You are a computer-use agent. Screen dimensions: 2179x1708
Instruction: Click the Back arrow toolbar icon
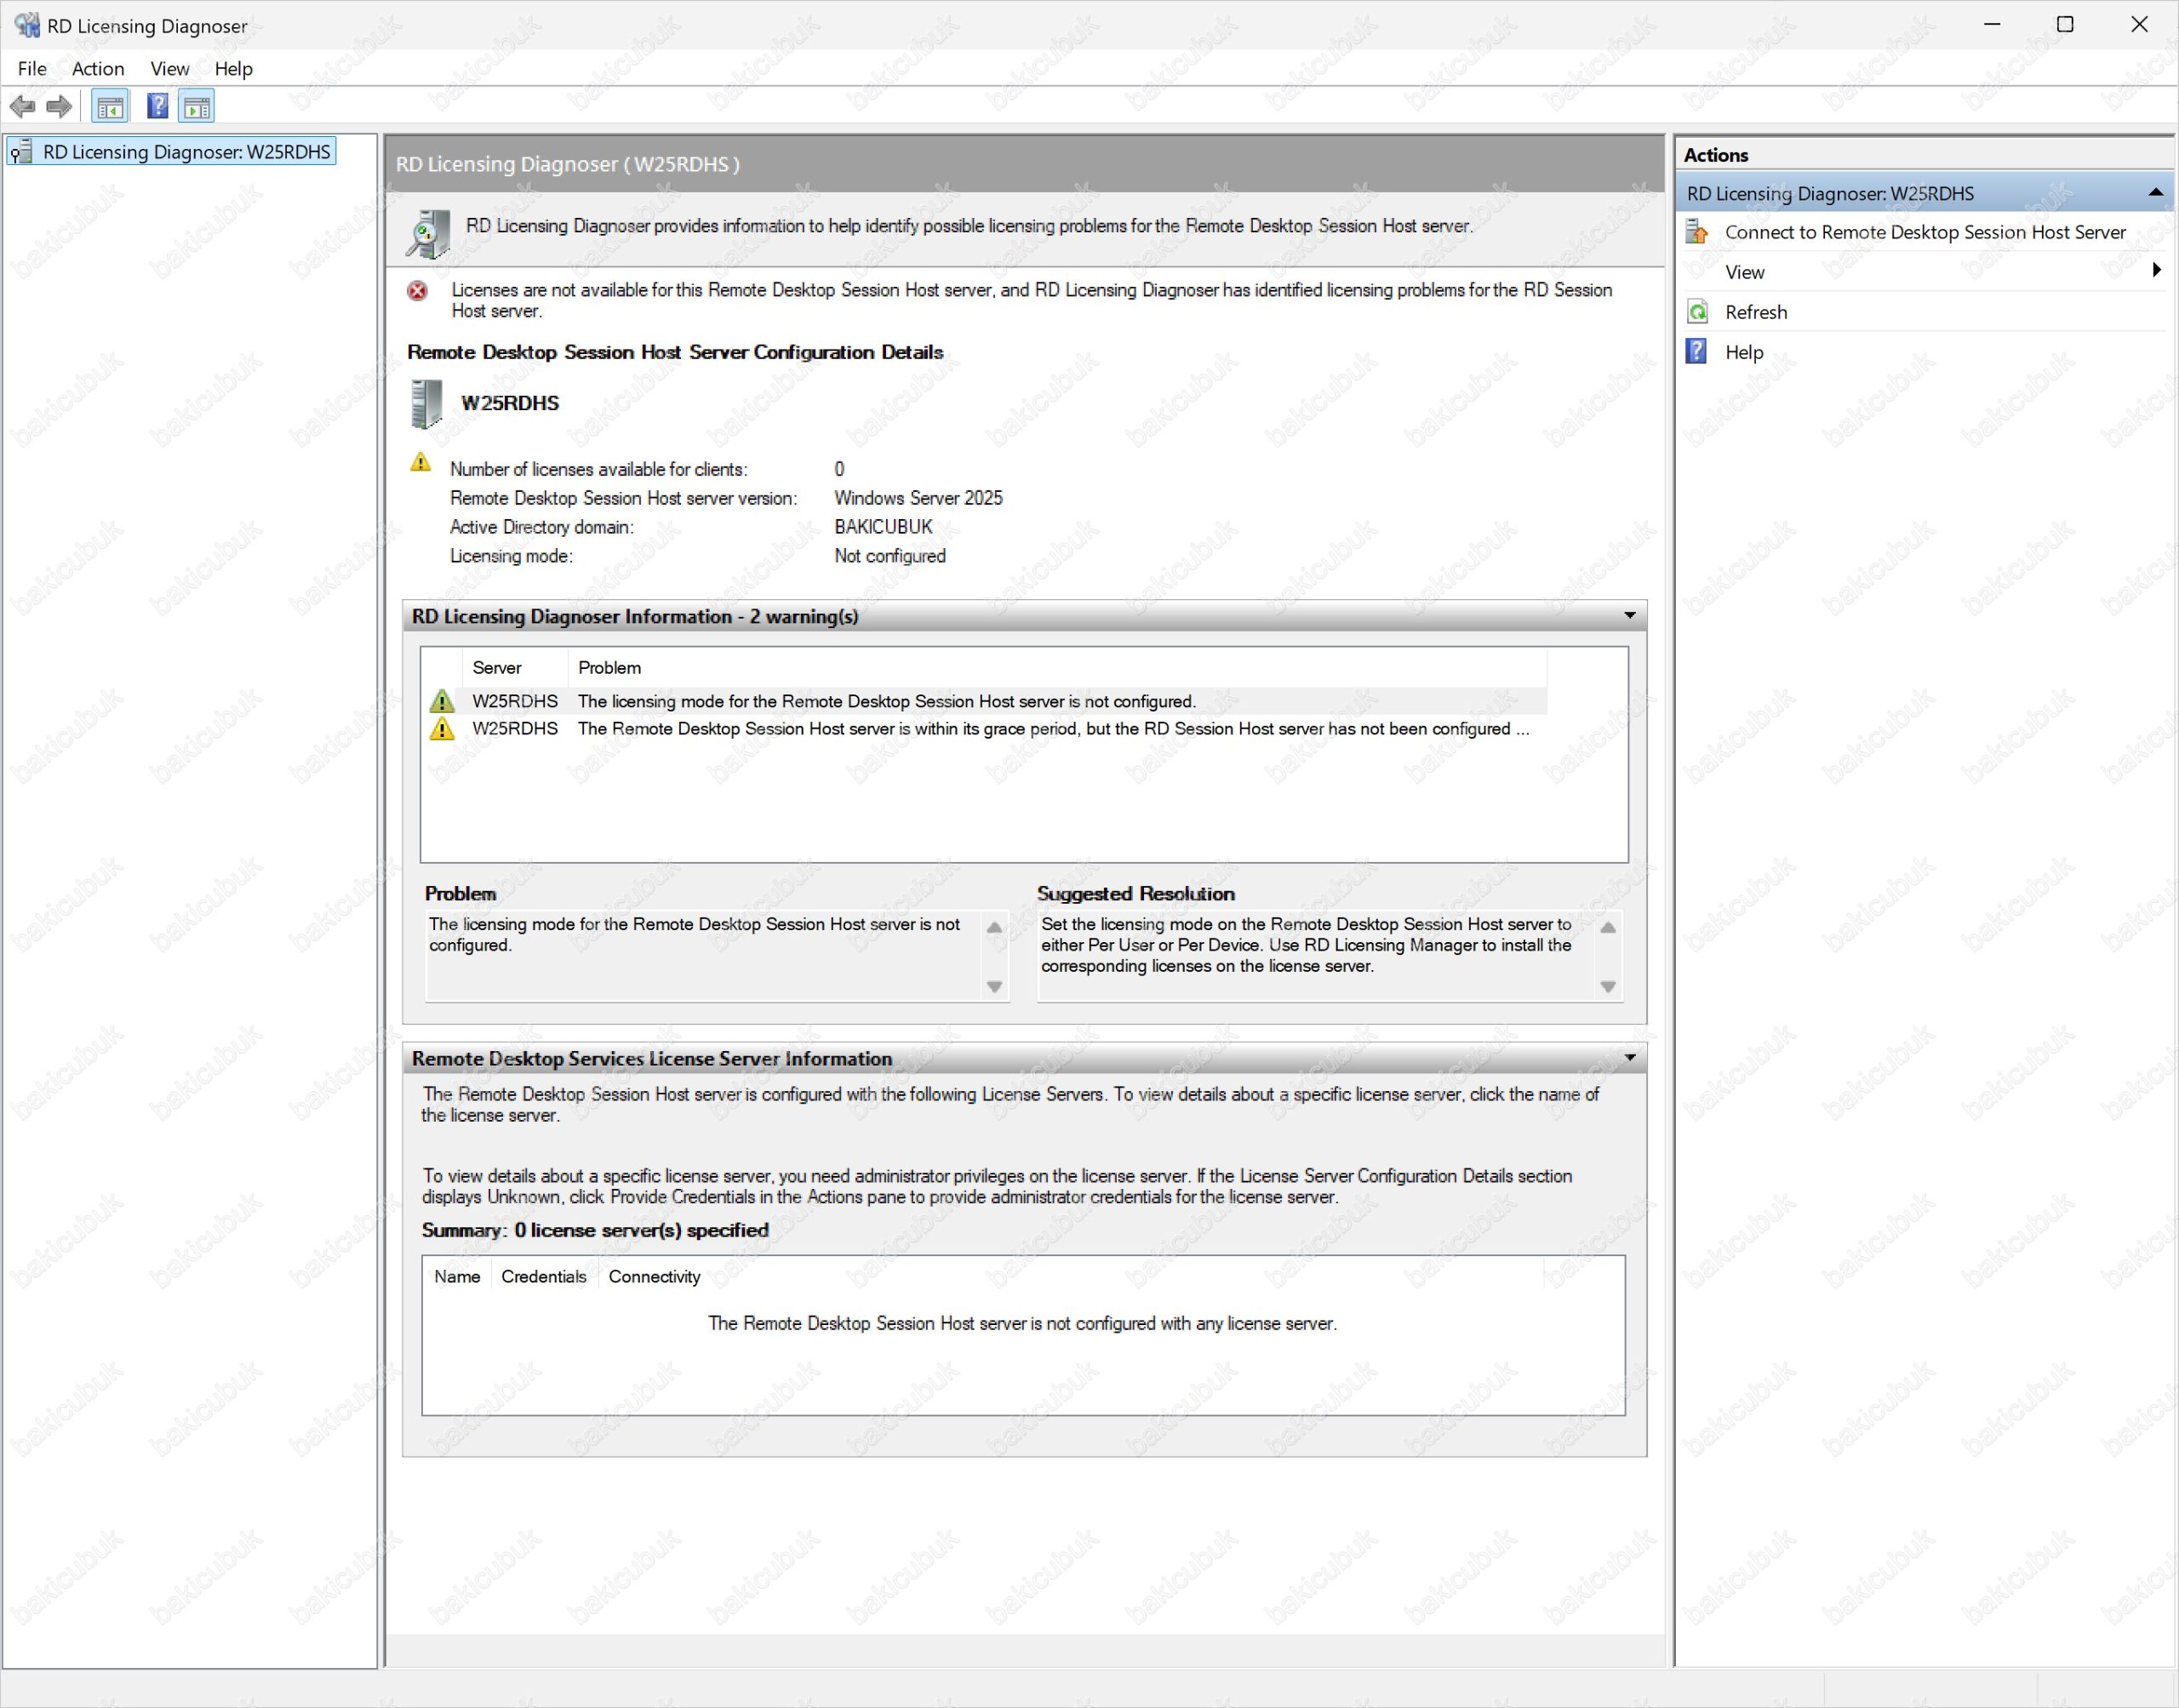point(22,106)
